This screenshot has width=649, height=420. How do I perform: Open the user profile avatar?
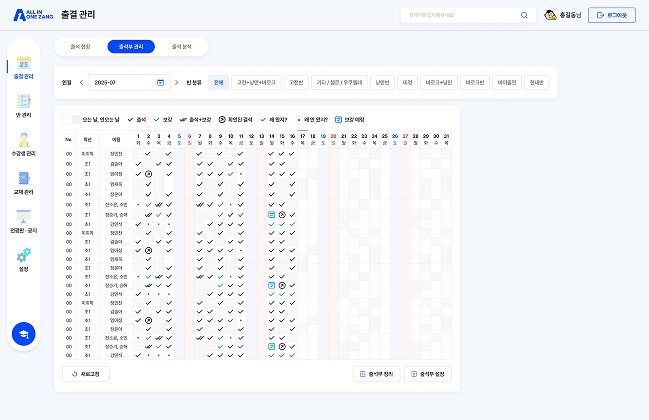pos(550,15)
